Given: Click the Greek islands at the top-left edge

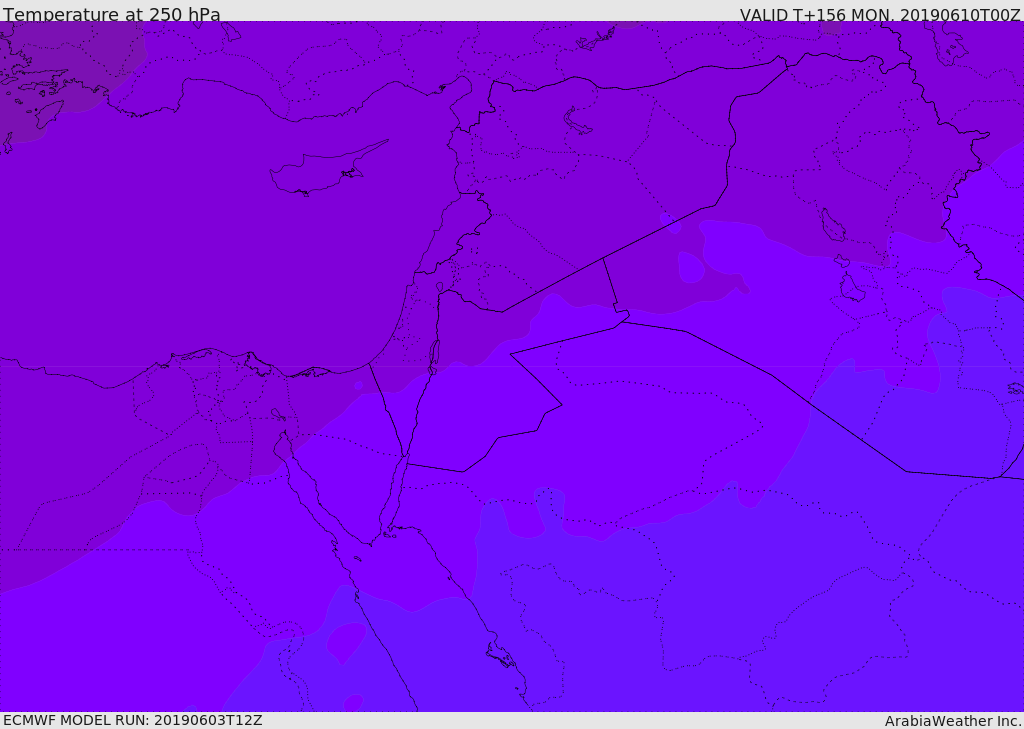Looking at the screenshot, I should (33, 91).
